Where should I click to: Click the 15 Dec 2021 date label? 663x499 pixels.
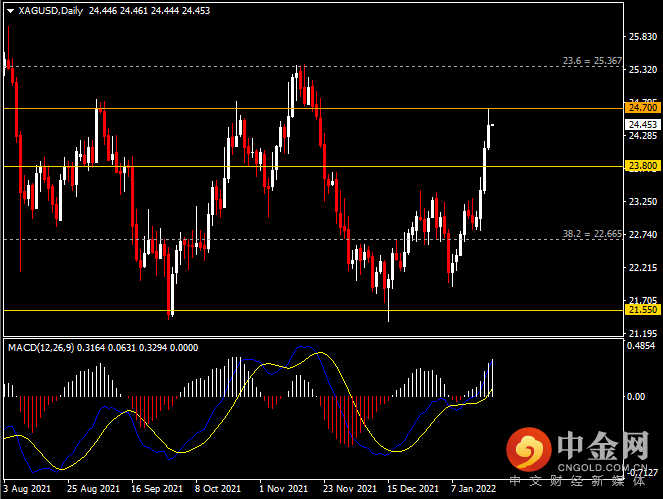(x=413, y=489)
